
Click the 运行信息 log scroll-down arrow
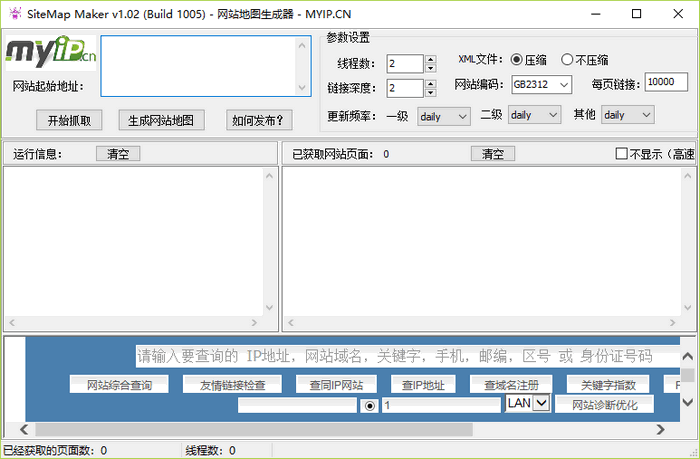pyautogui.click(x=269, y=308)
